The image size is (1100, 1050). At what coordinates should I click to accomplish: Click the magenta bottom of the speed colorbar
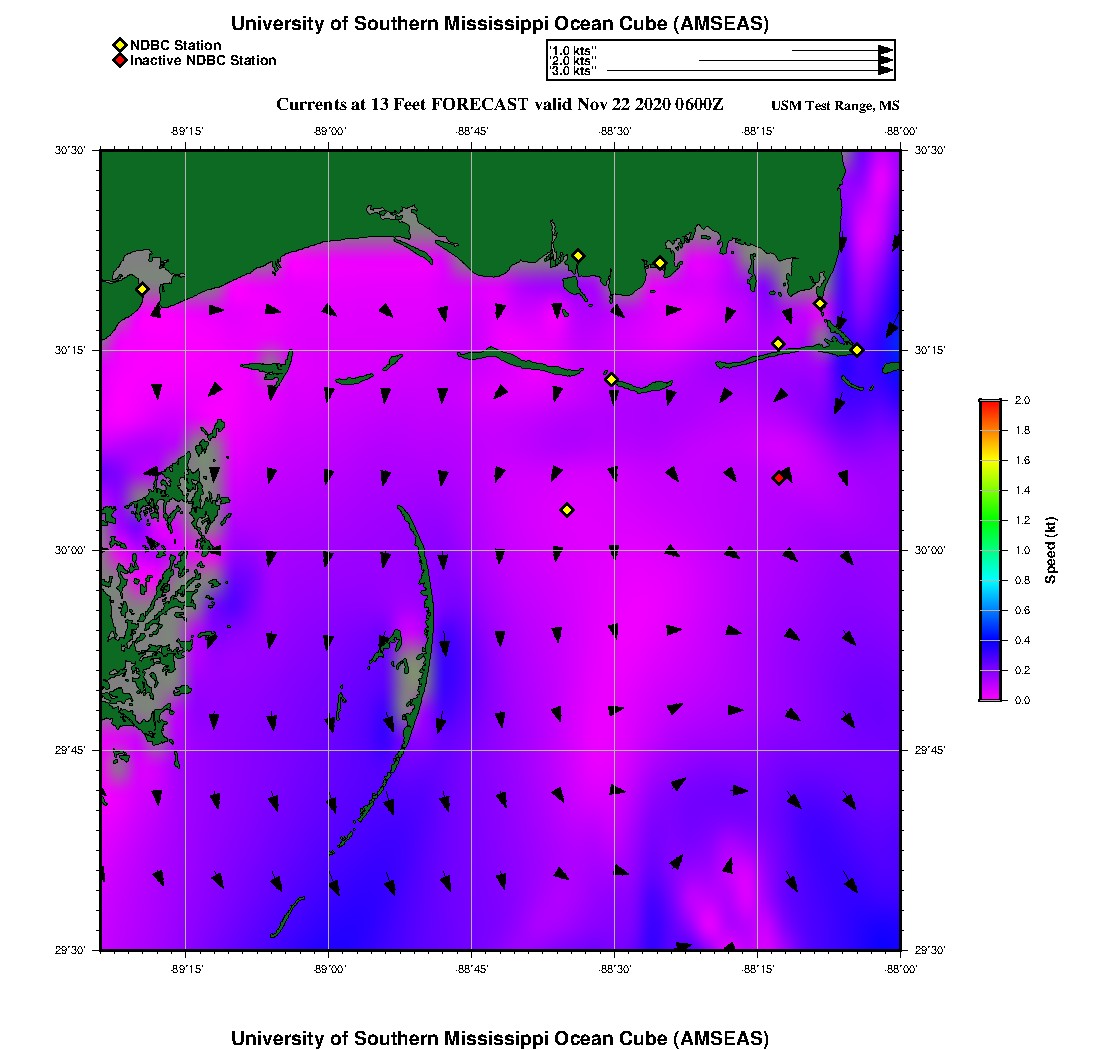pos(990,694)
